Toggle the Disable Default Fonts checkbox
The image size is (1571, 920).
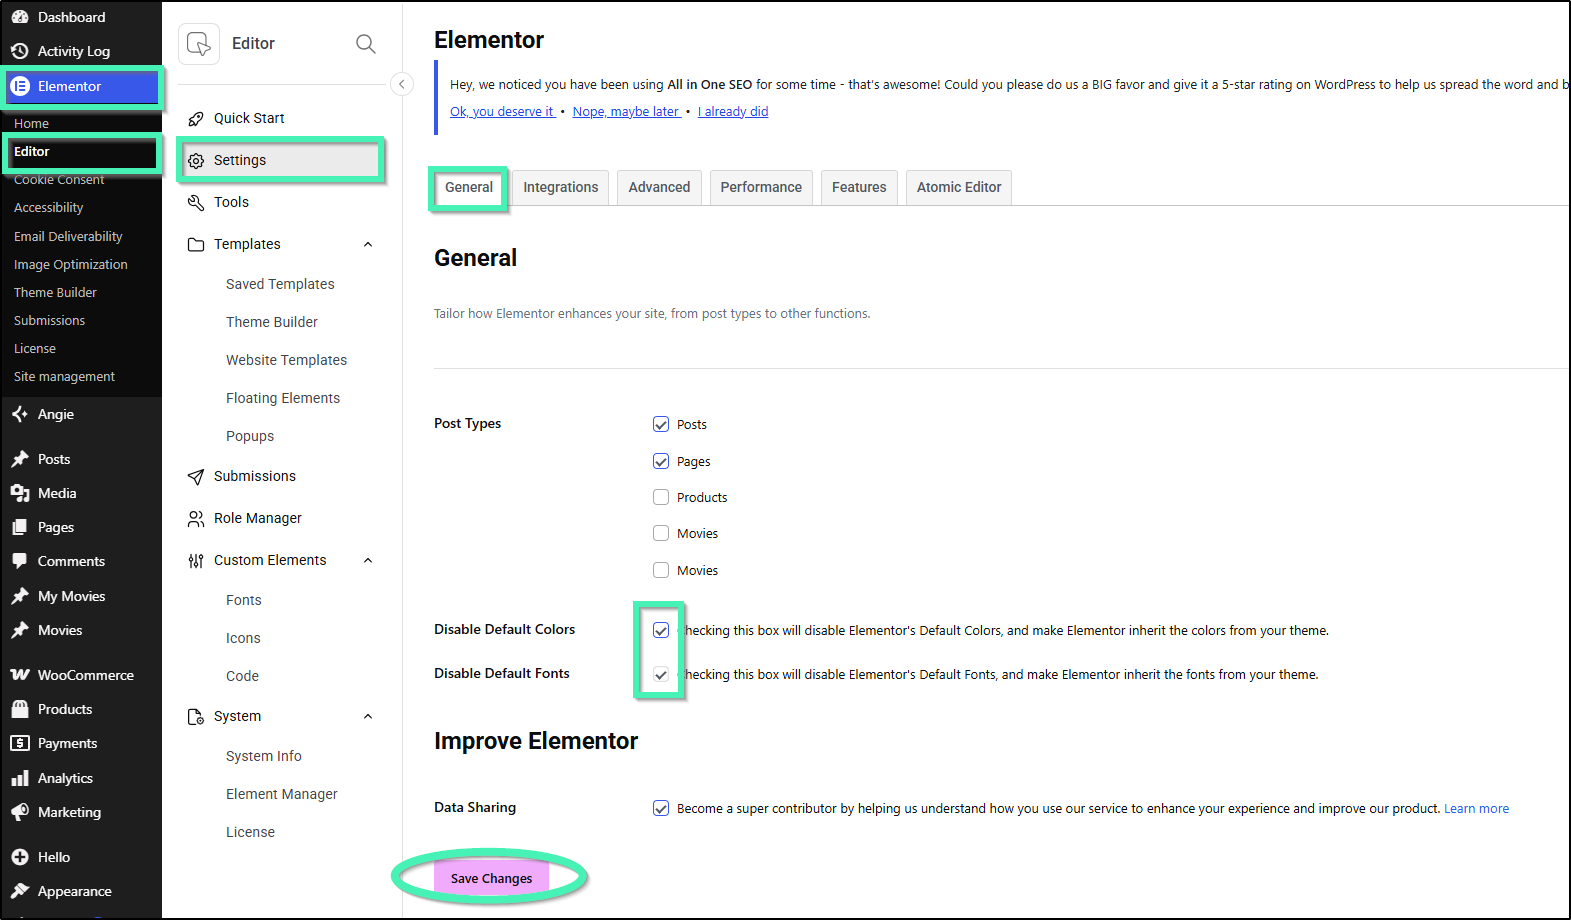tap(661, 674)
